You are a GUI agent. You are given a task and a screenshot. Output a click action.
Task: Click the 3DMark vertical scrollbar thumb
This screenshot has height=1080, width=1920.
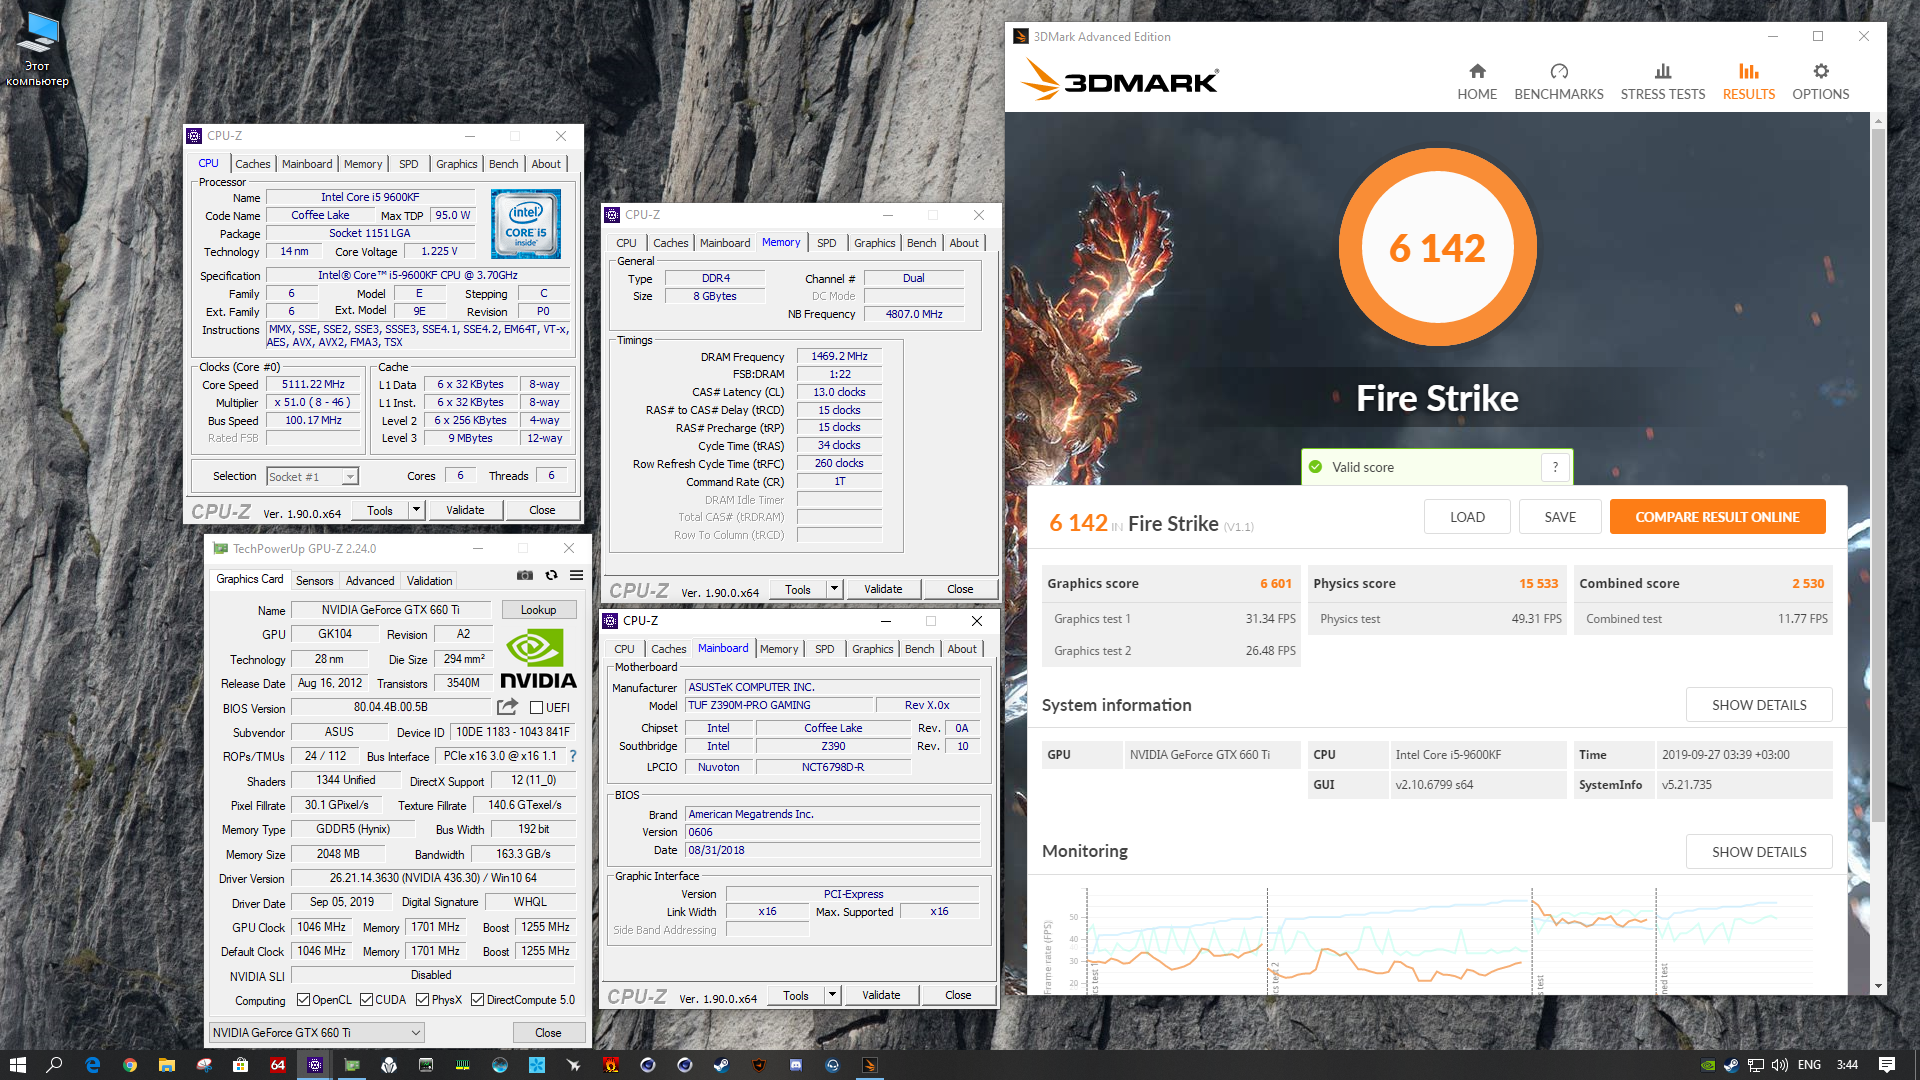pyautogui.click(x=1878, y=475)
